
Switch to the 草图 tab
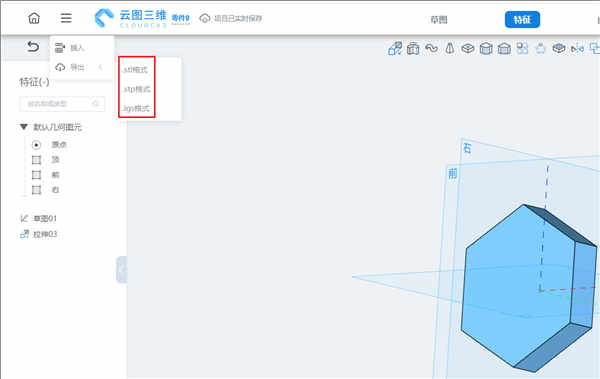tap(439, 20)
